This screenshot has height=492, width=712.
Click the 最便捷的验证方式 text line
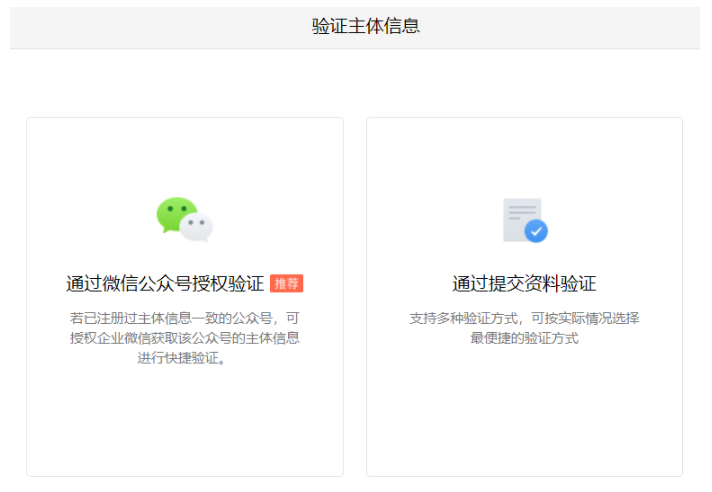pyautogui.click(x=524, y=338)
